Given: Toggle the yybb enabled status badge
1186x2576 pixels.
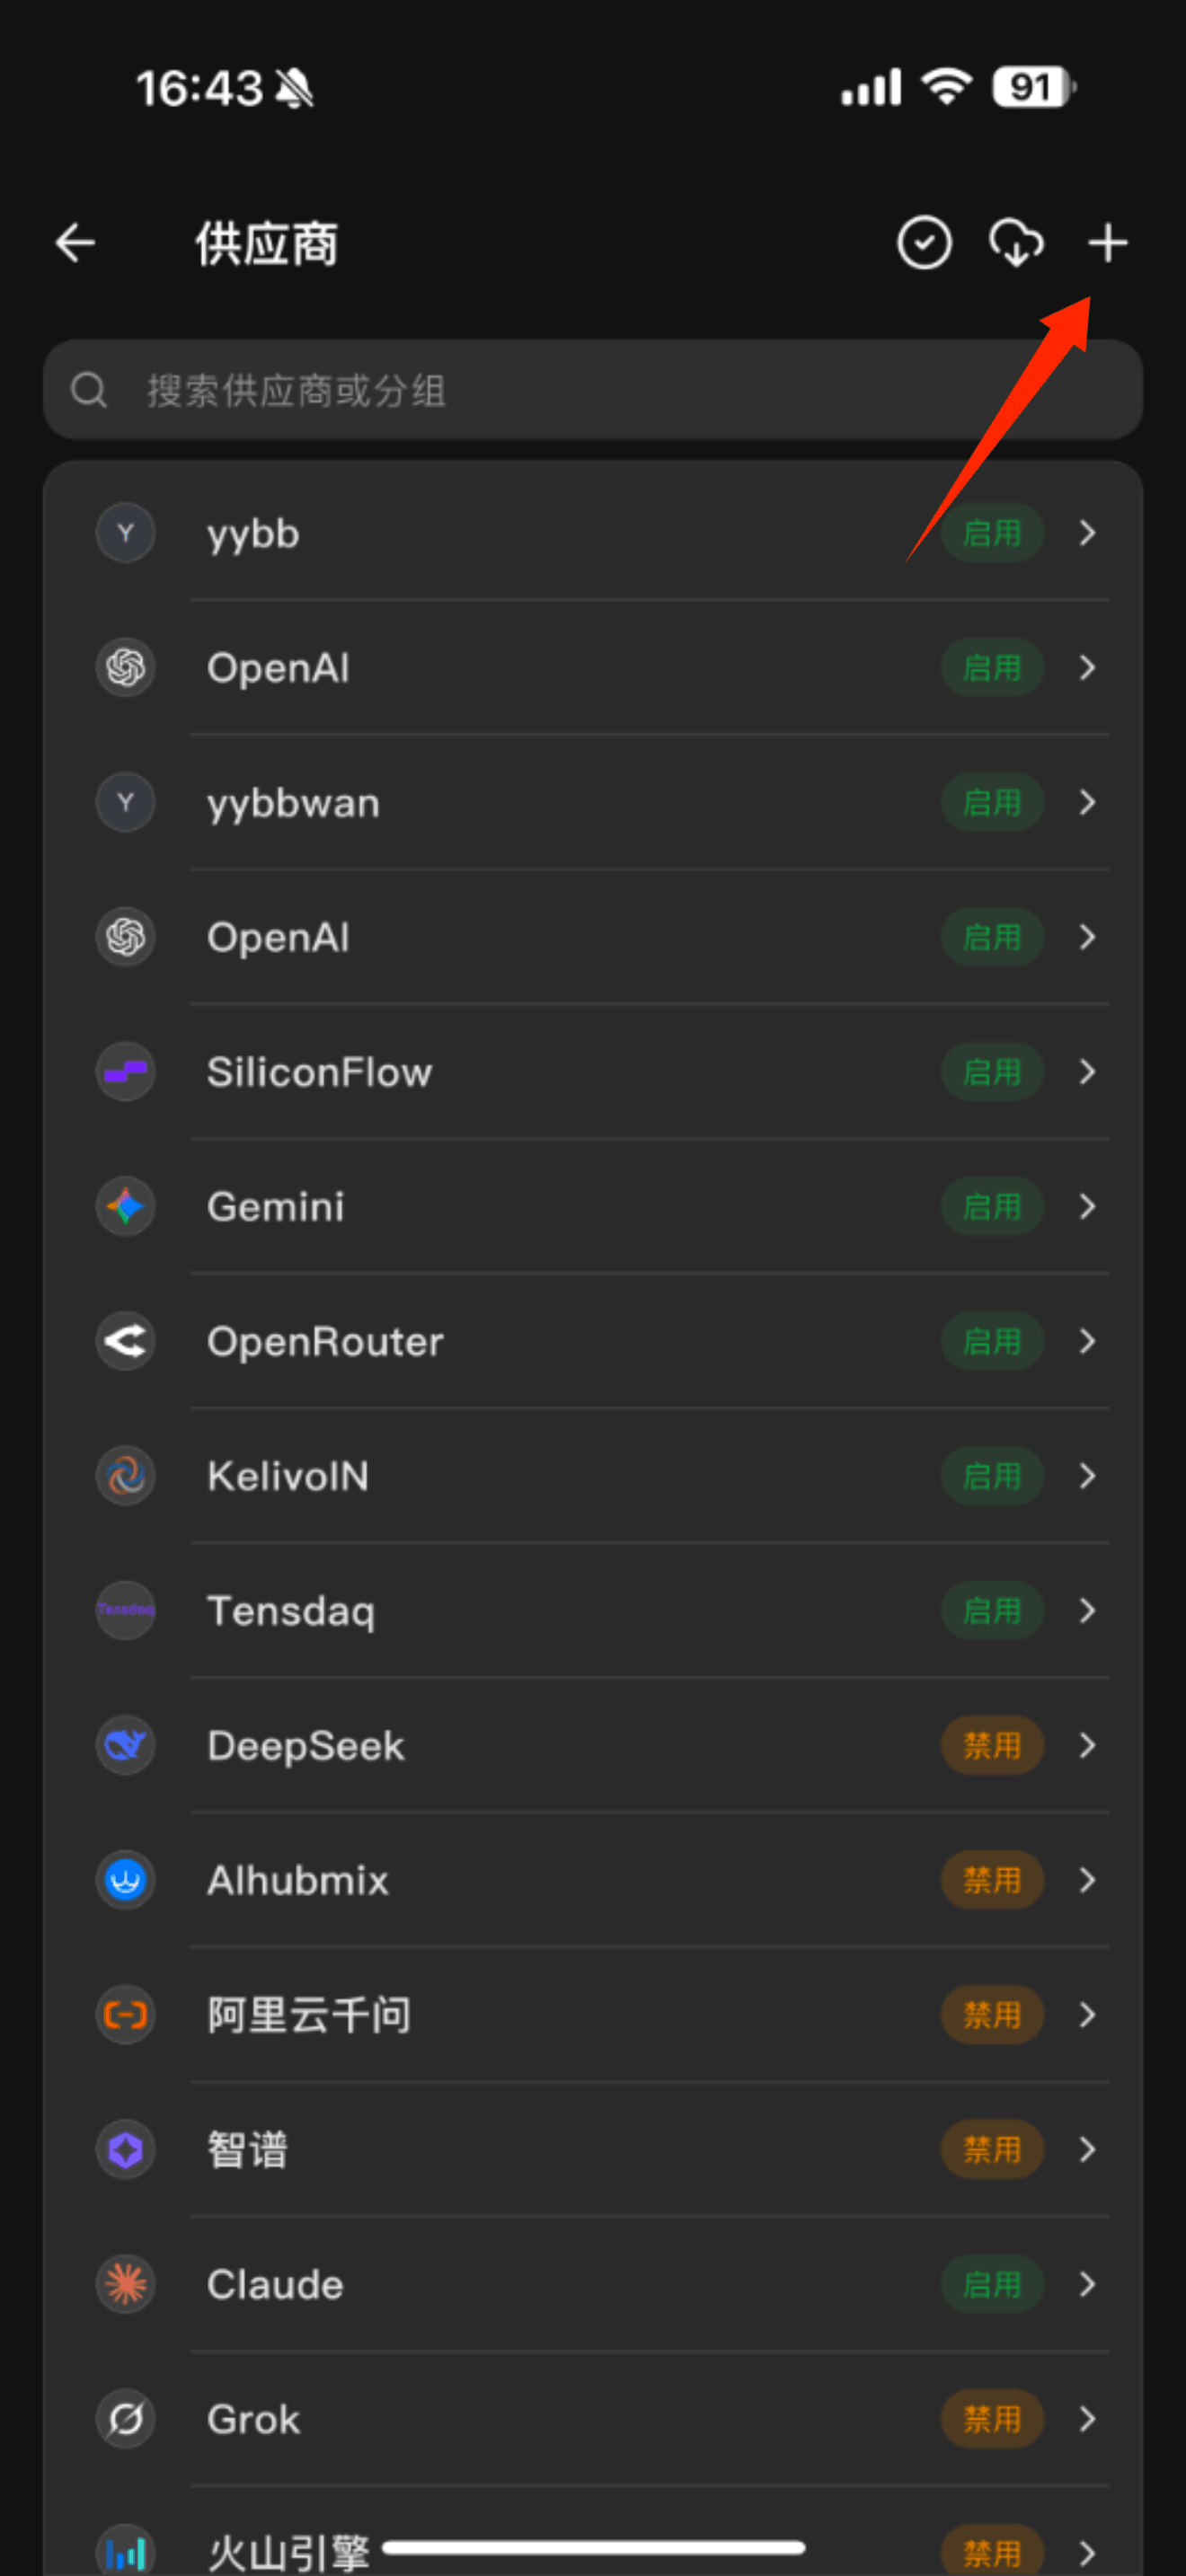Looking at the screenshot, I should click(x=991, y=533).
